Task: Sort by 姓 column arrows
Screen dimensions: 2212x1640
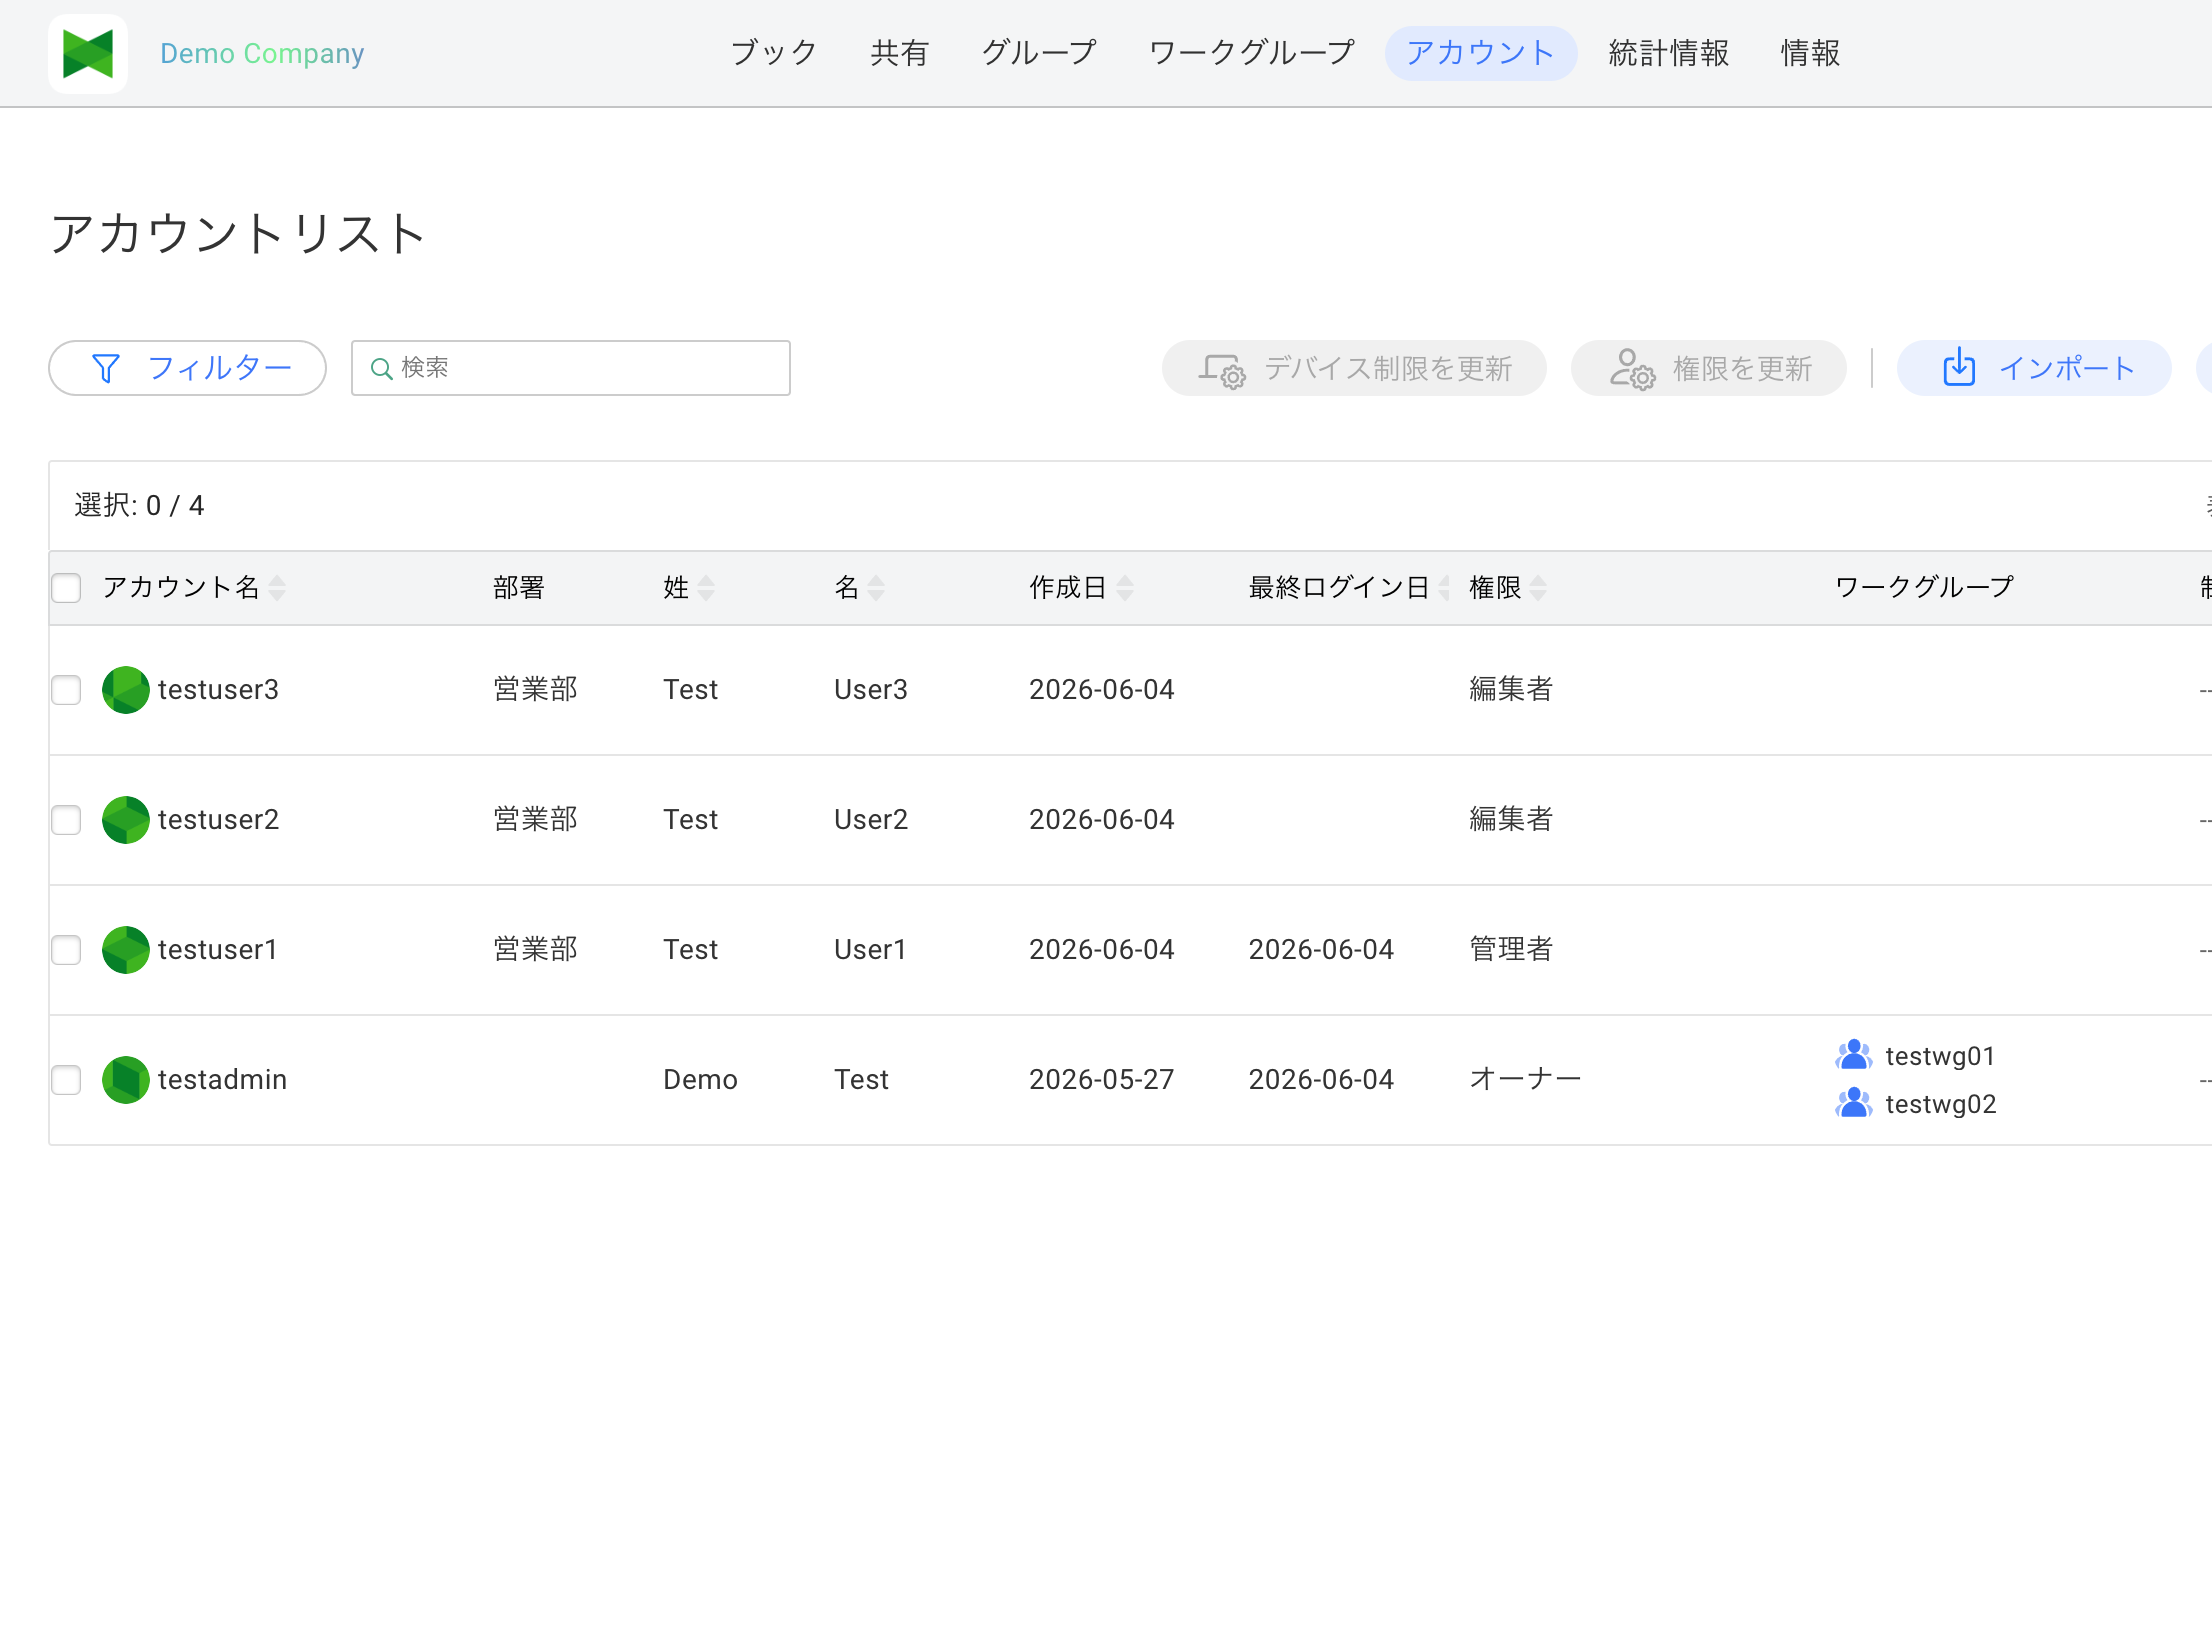Action: point(706,588)
